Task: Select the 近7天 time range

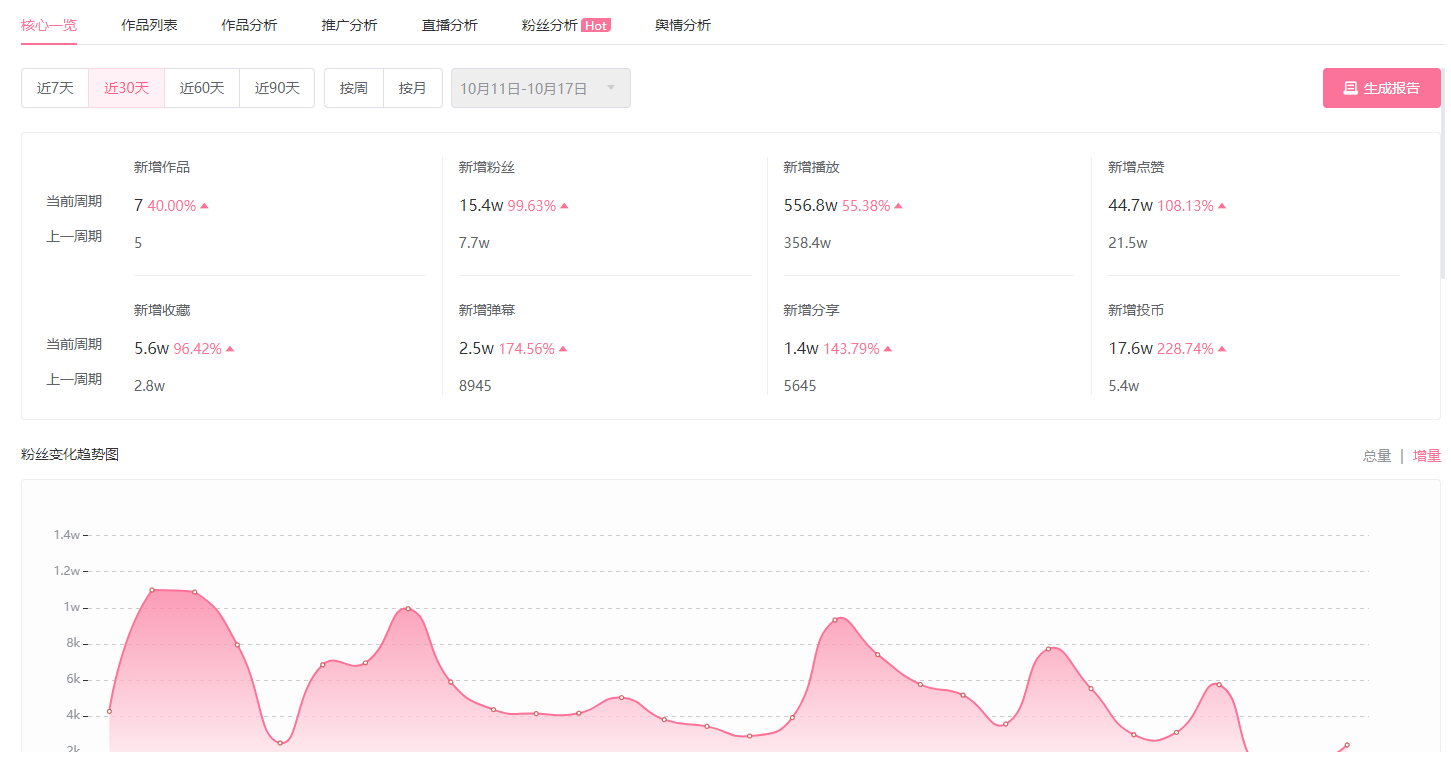Action: [x=55, y=88]
